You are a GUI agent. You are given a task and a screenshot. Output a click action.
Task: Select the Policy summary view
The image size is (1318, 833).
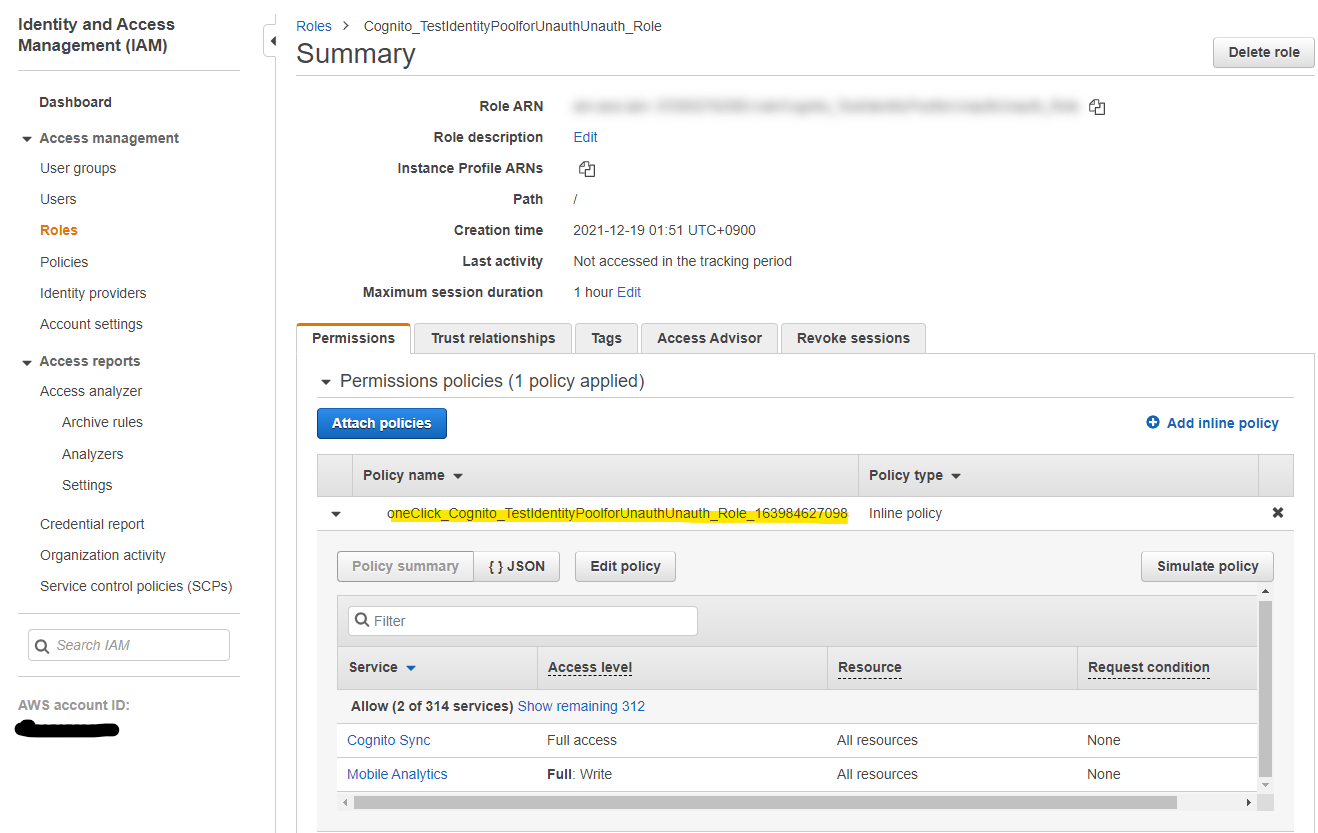click(x=405, y=566)
